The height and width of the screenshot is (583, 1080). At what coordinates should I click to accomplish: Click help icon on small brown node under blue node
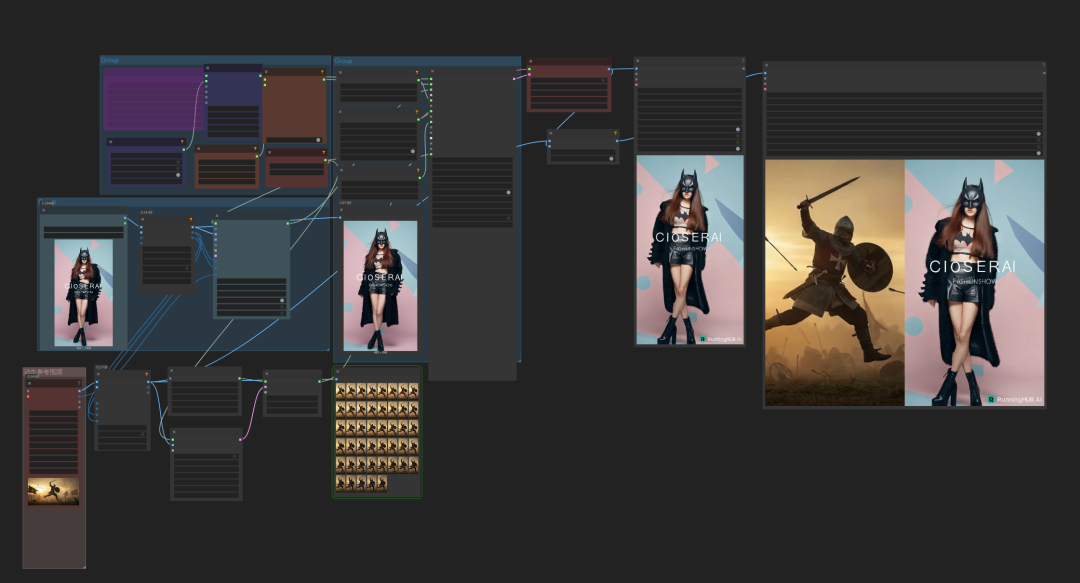255,149
